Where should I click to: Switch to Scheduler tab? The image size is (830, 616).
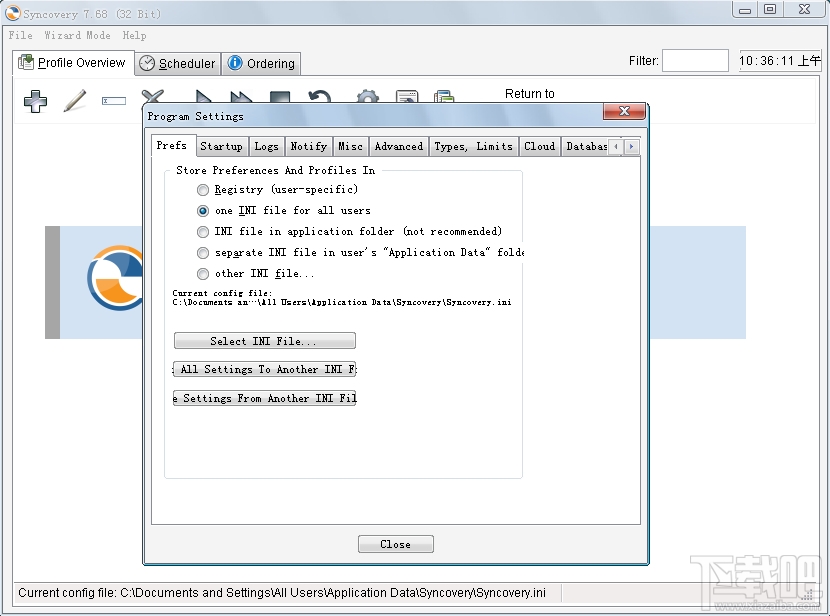coord(178,64)
